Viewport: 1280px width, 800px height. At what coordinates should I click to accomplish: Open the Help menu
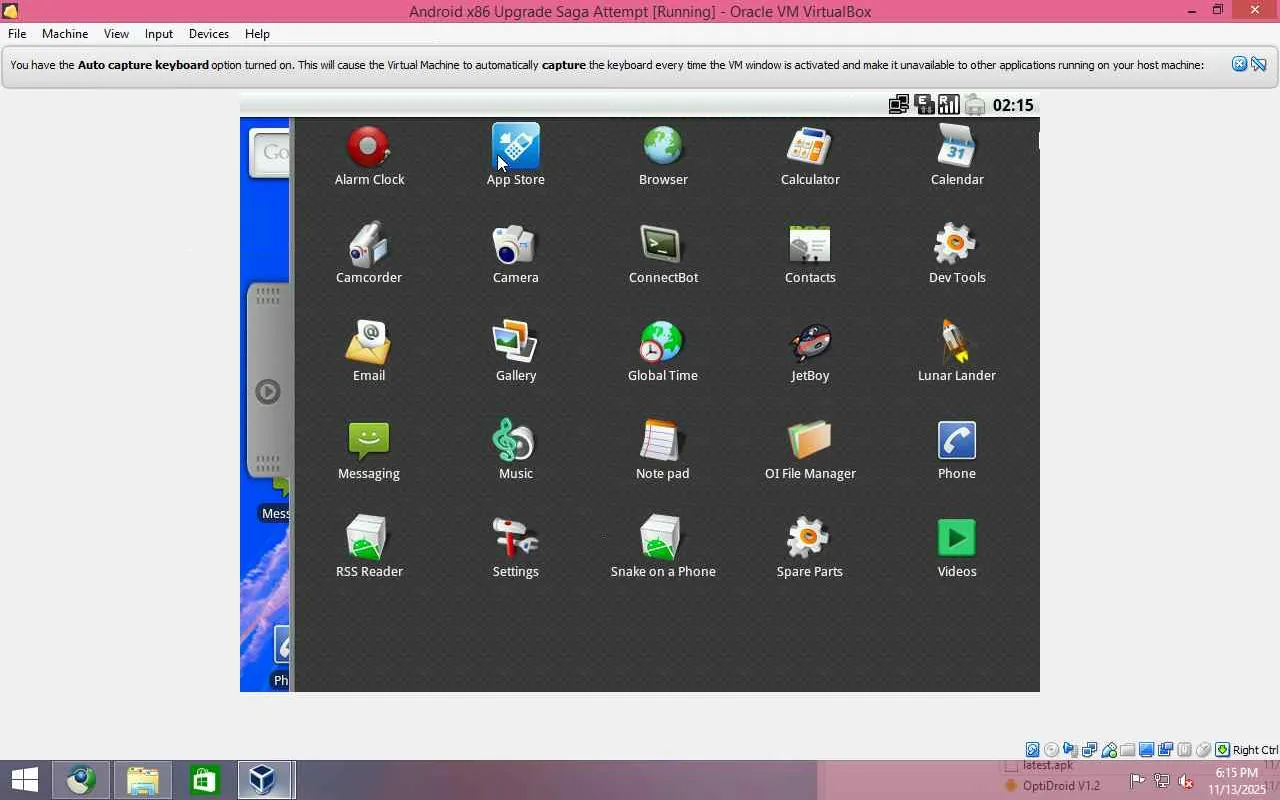click(x=257, y=34)
